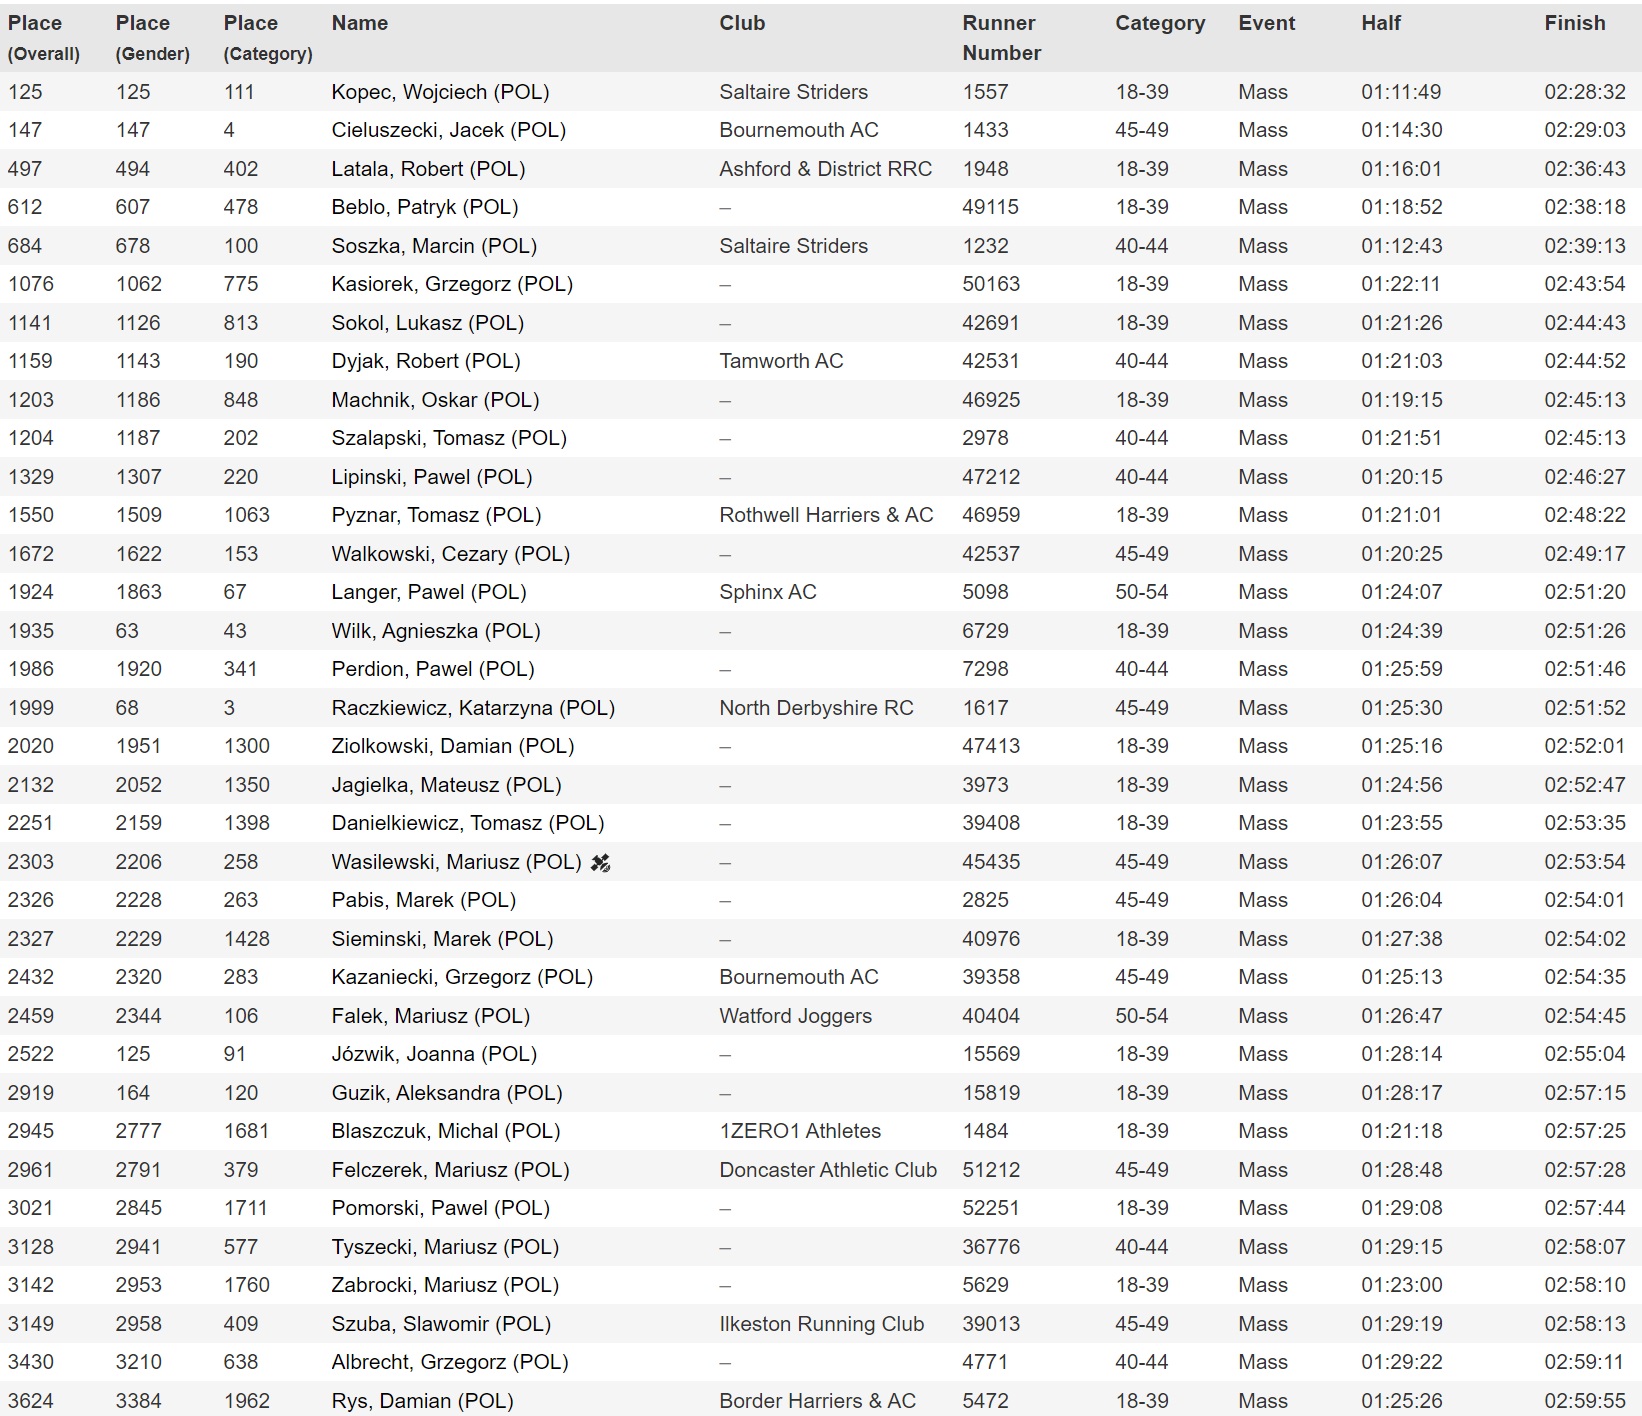This screenshot has height=1416, width=1642.
Task: Click the Category column header
Action: click(1160, 23)
